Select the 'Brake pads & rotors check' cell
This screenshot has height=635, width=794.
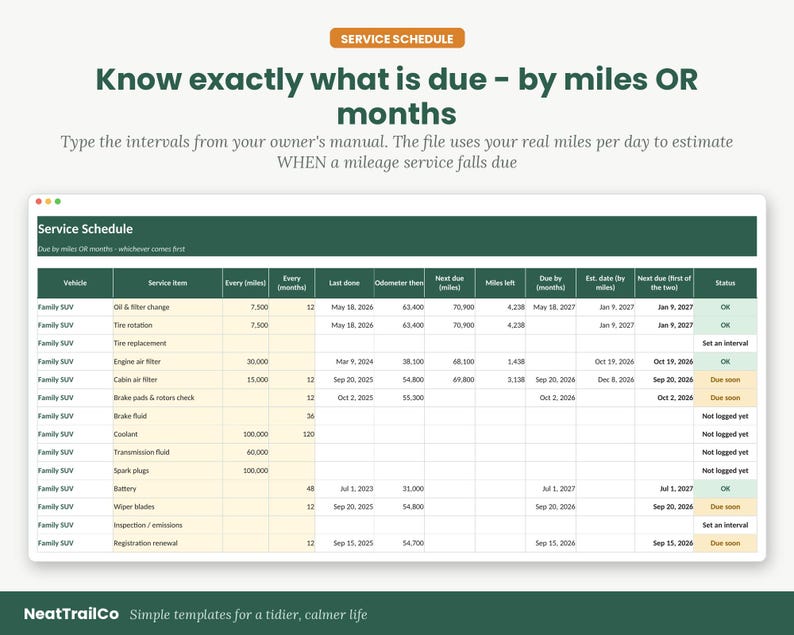click(168, 398)
